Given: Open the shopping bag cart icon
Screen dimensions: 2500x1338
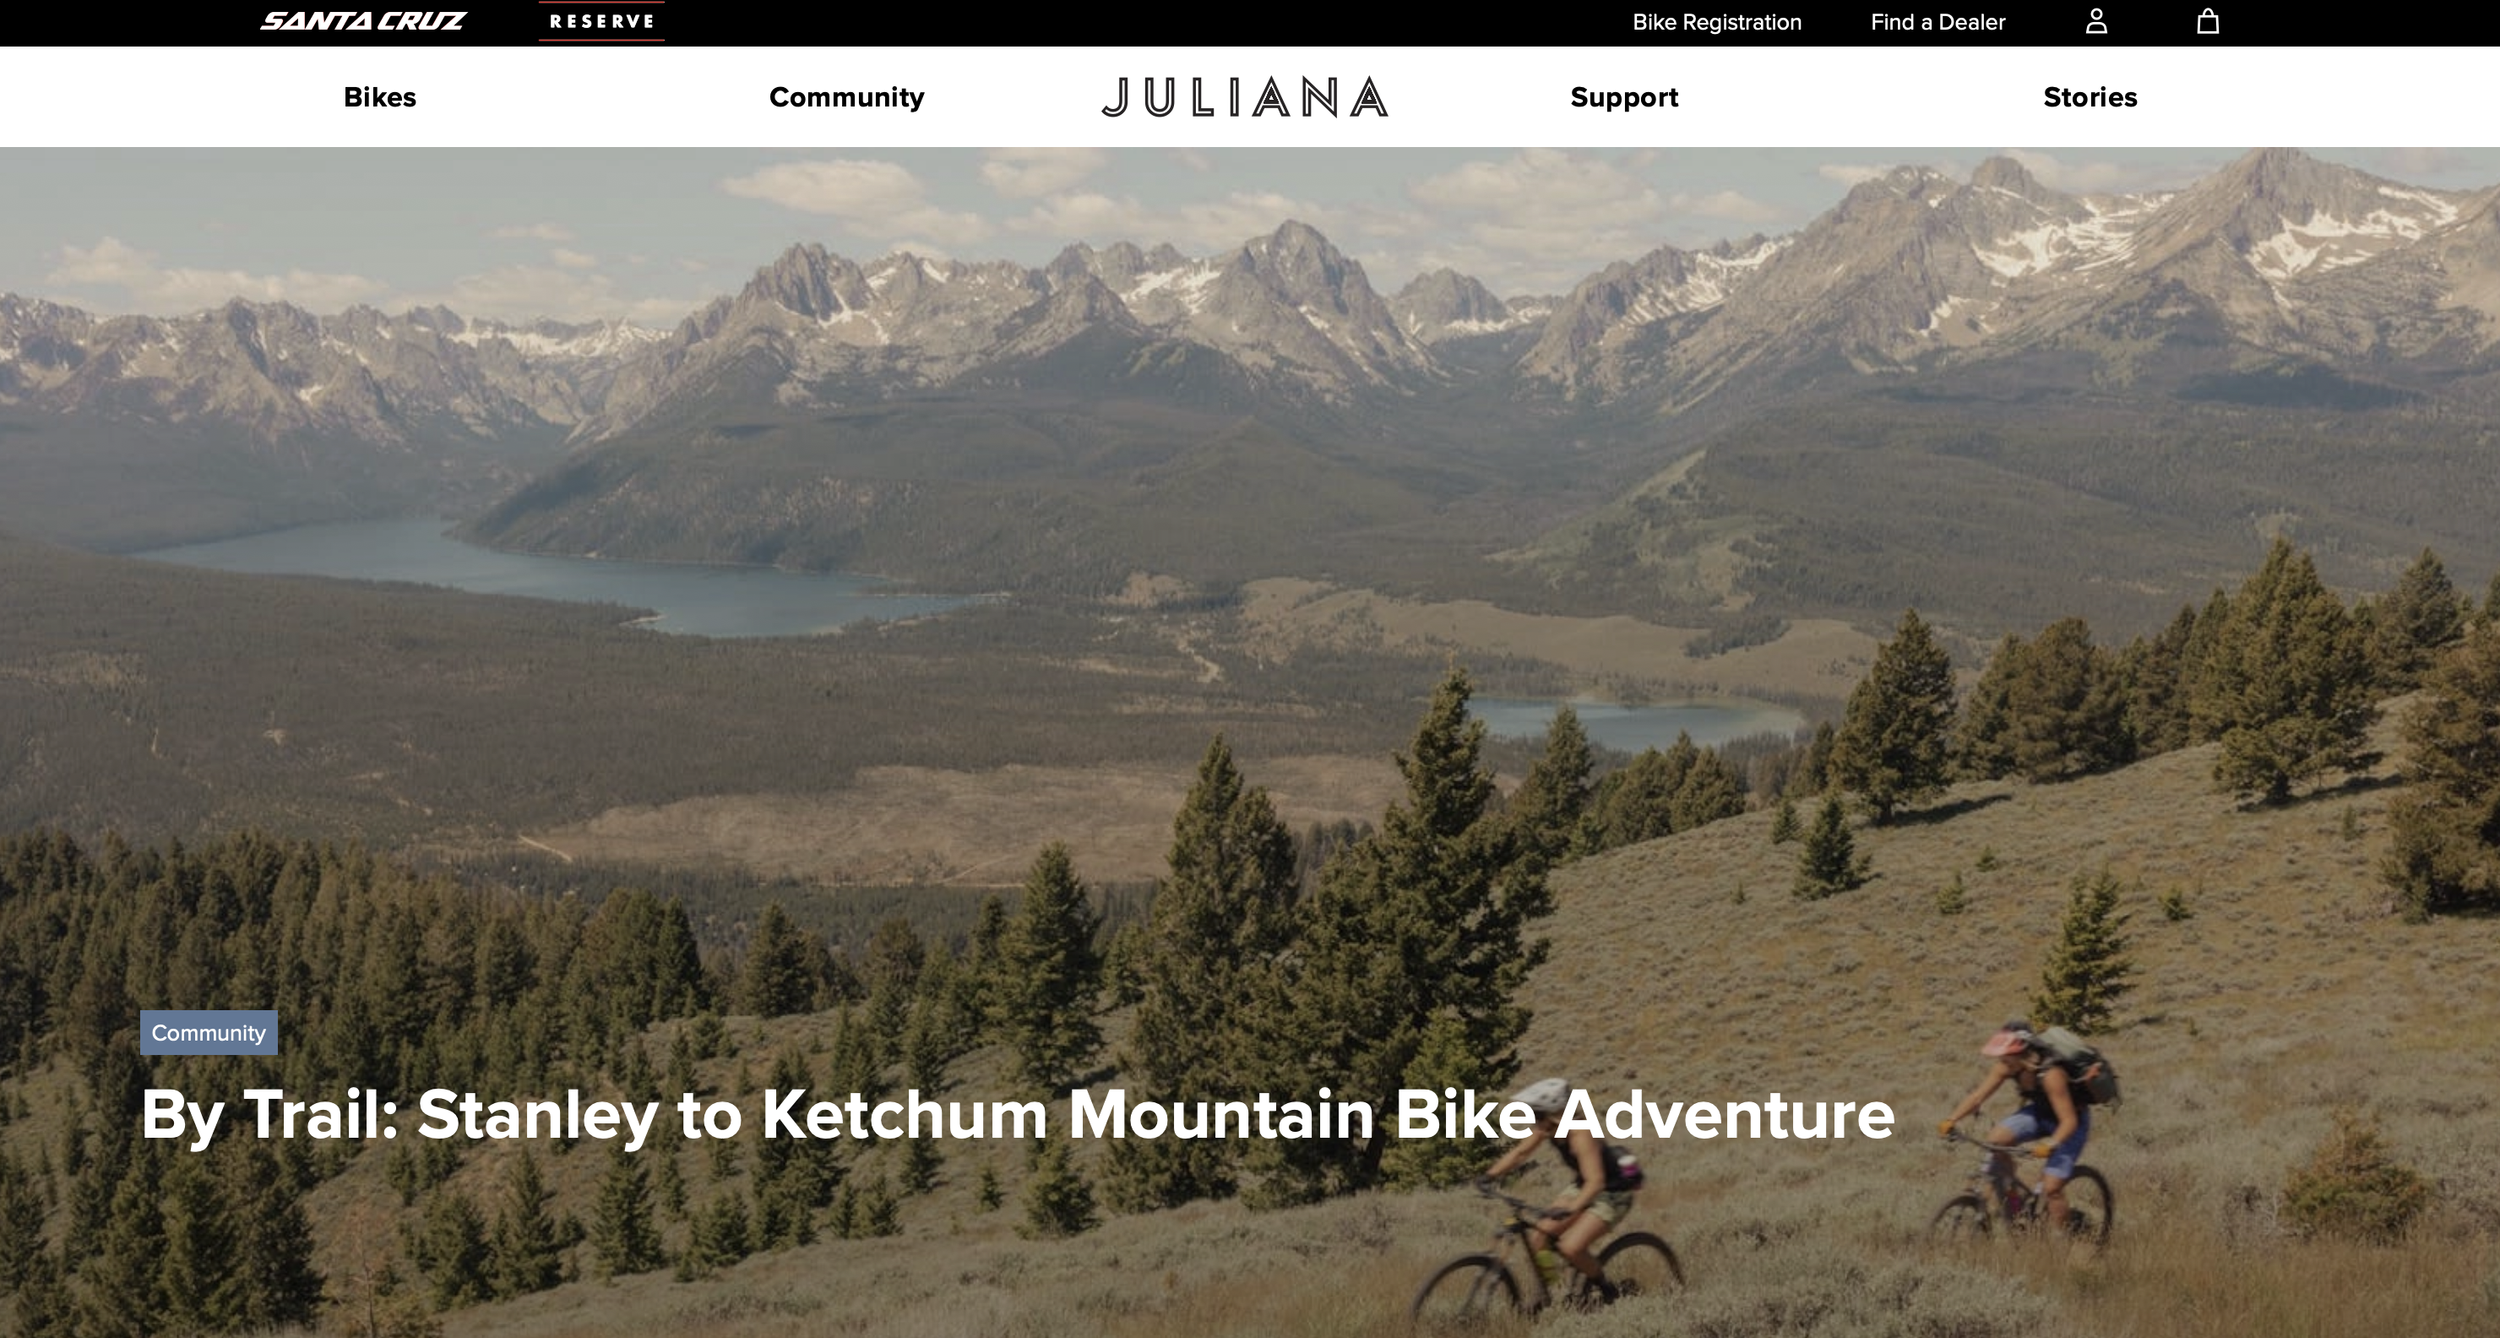Looking at the screenshot, I should coord(2208,21).
